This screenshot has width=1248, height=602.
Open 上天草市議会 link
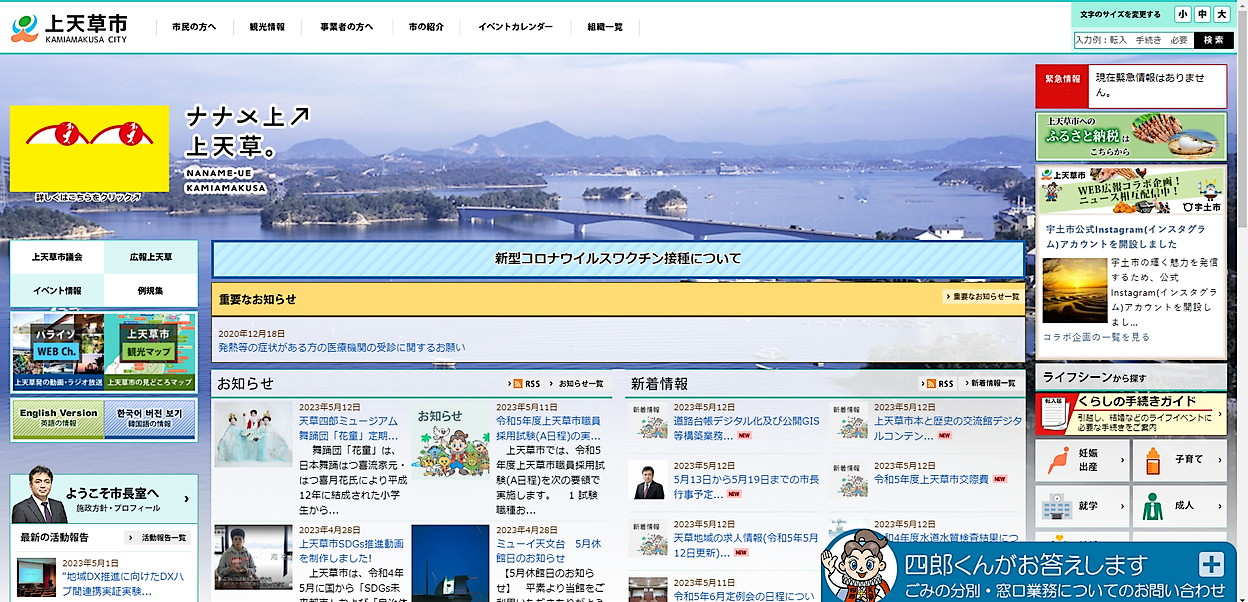[x=57, y=257]
